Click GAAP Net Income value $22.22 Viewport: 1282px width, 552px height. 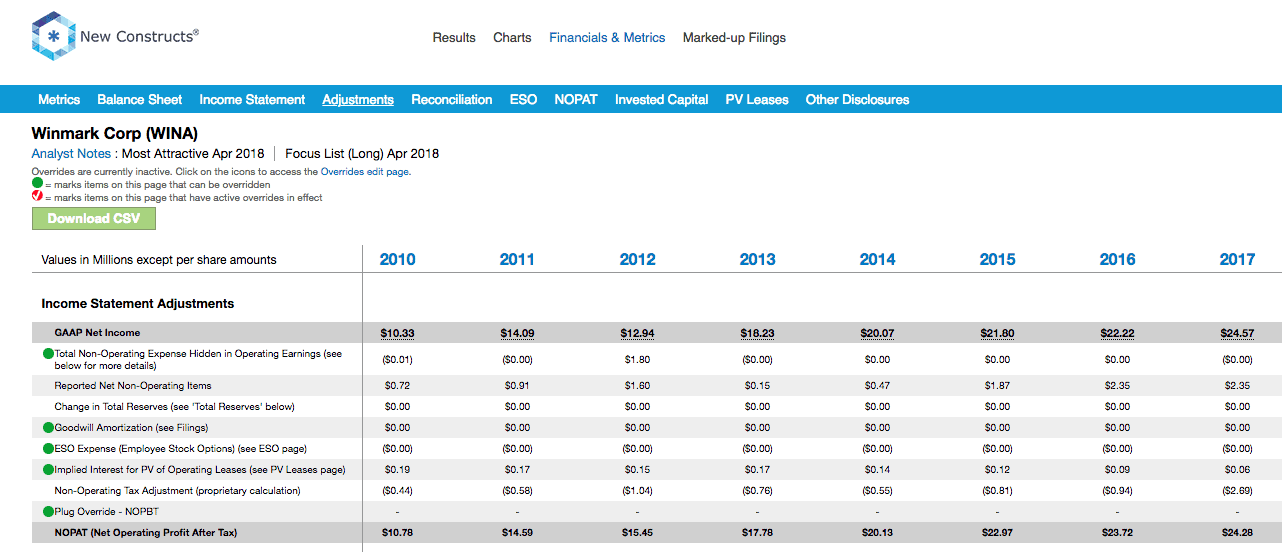click(1117, 333)
